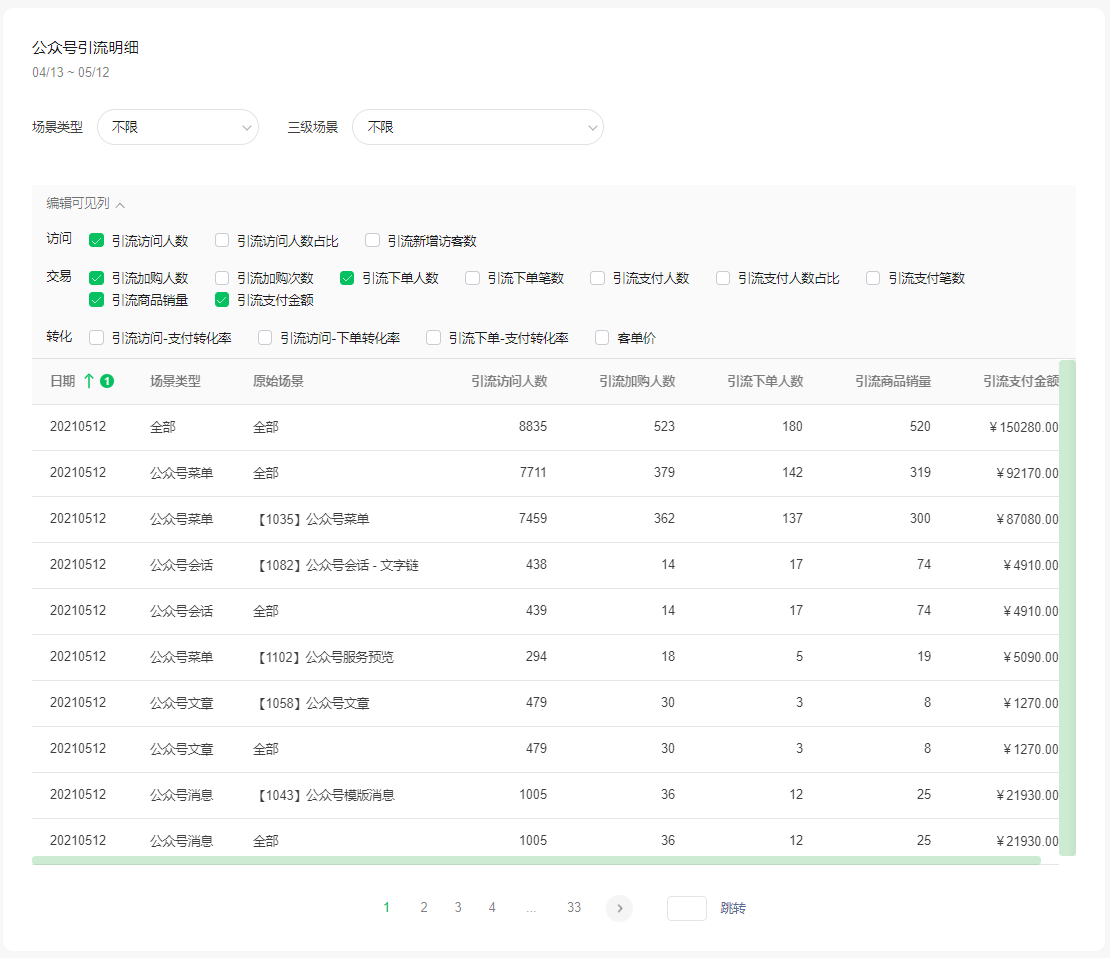Screen dimensions: 1110x958
Task: Jump to last page 33
Action: pyautogui.click(x=574, y=908)
